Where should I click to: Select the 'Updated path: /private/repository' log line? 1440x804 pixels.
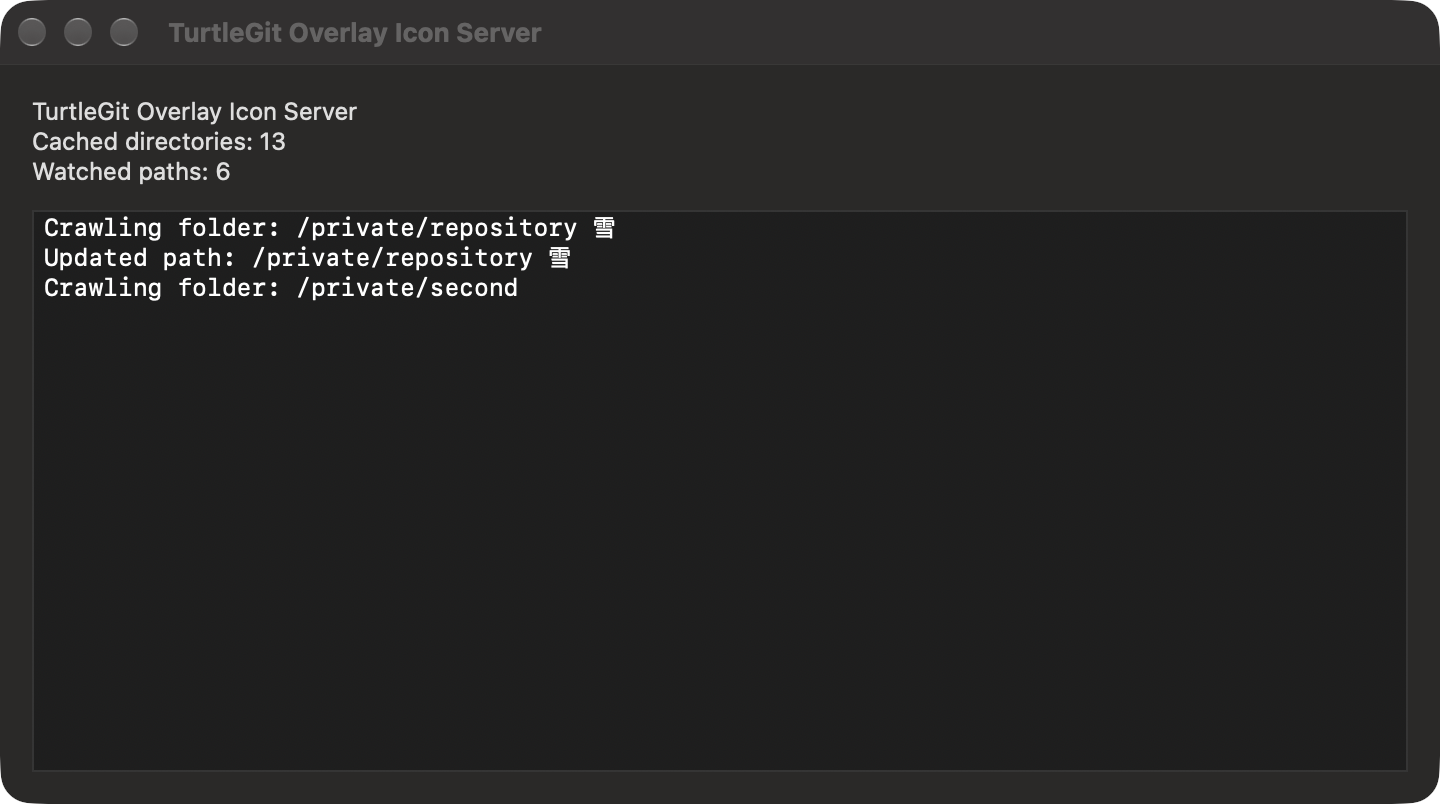(x=307, y=258)
